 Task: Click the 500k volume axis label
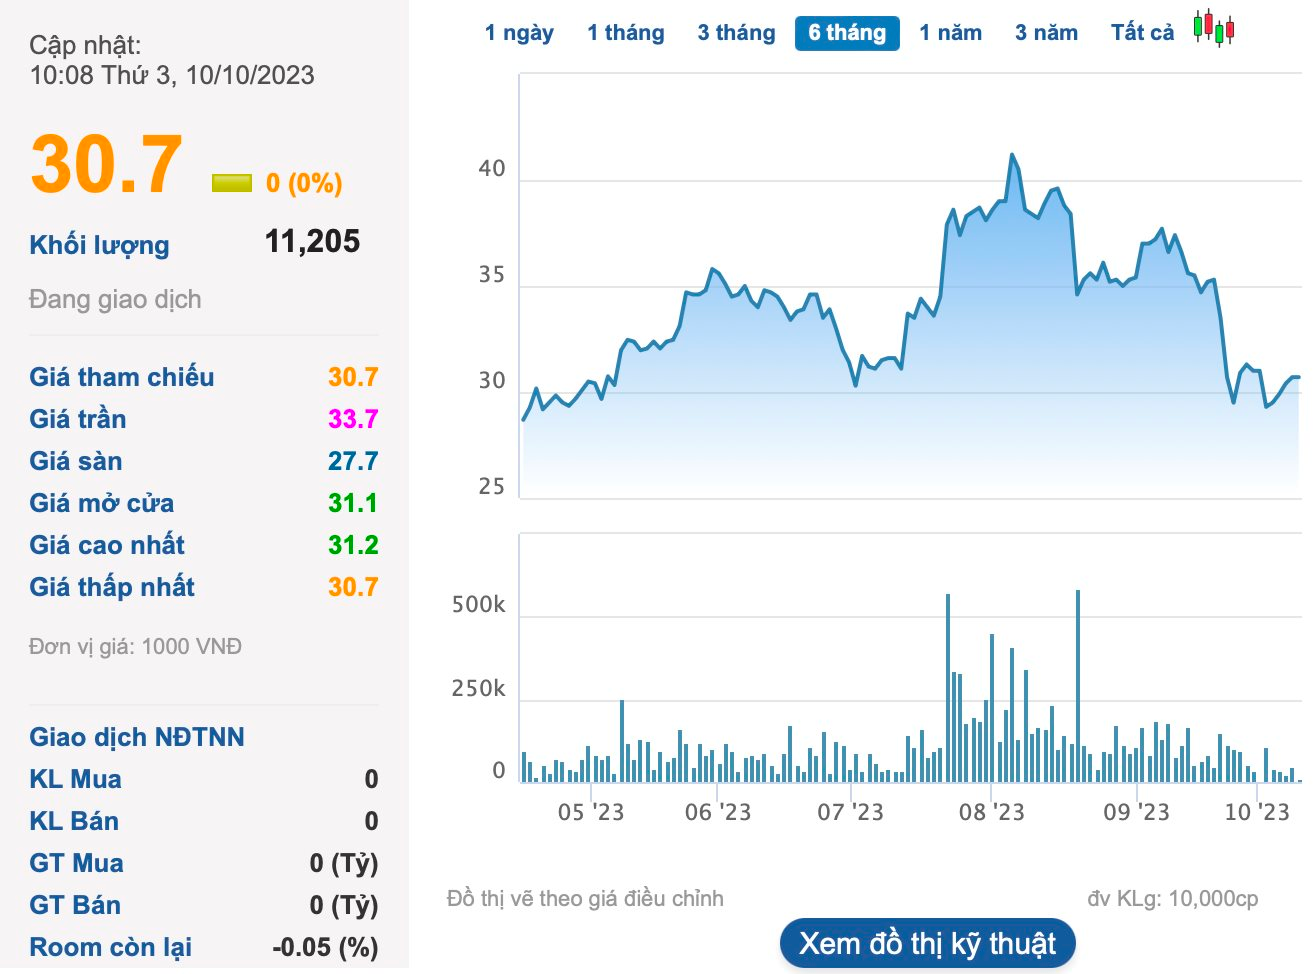click(478, 605)
